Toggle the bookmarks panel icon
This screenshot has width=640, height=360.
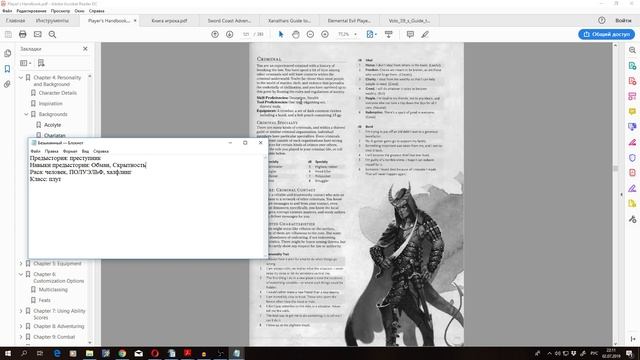click(8, 69)
